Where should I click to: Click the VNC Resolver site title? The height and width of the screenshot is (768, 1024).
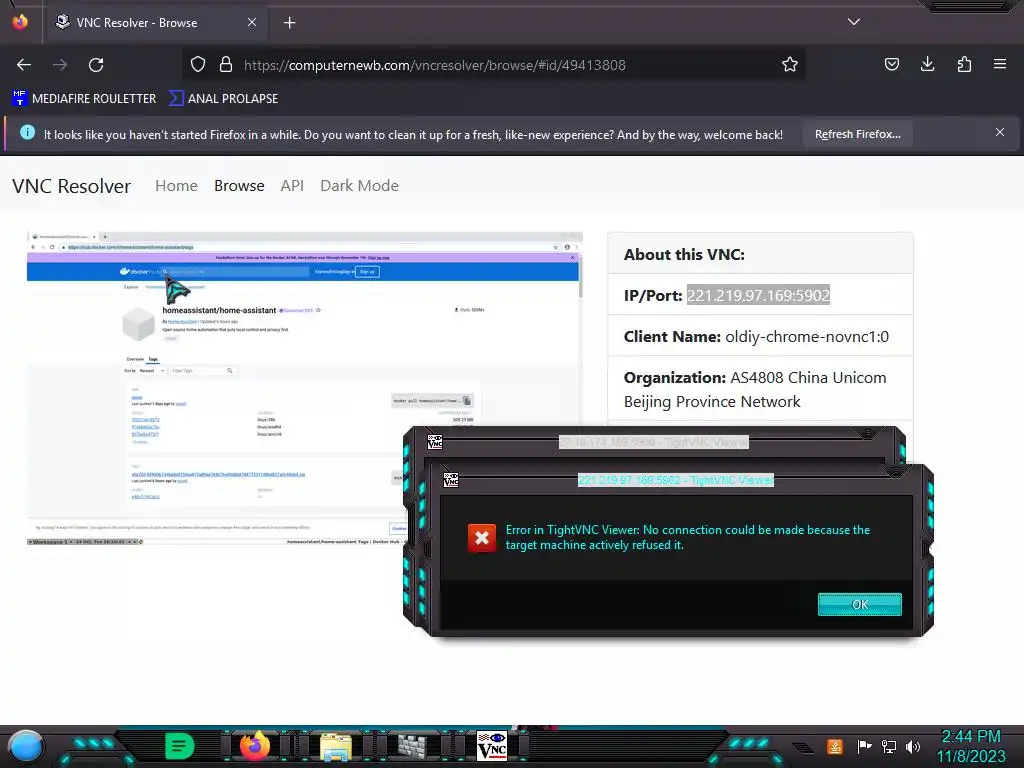click(71, 186)
